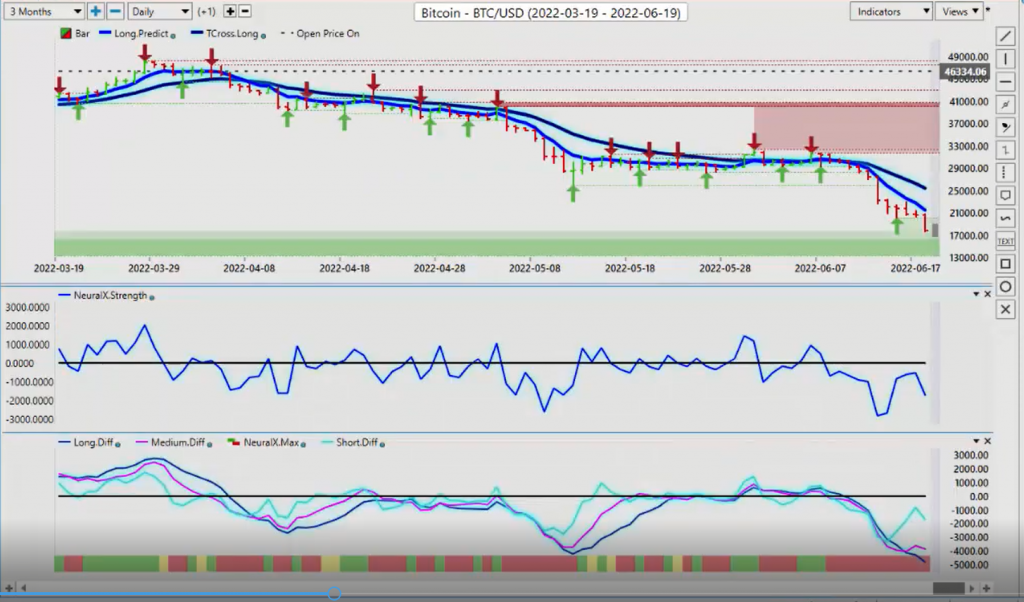Click NeuralX.Max settings dot
The image size is (1024, 602).
pyautogui.click(x=302, y=445)
